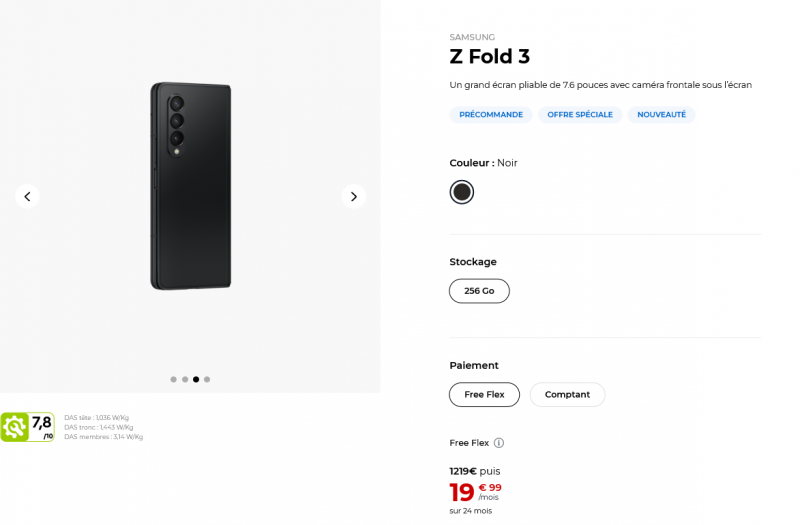800x525 pixels.
Task: Click the black Z Fold 3 photo
Action: pyautogui.click(x=191, y=186)
